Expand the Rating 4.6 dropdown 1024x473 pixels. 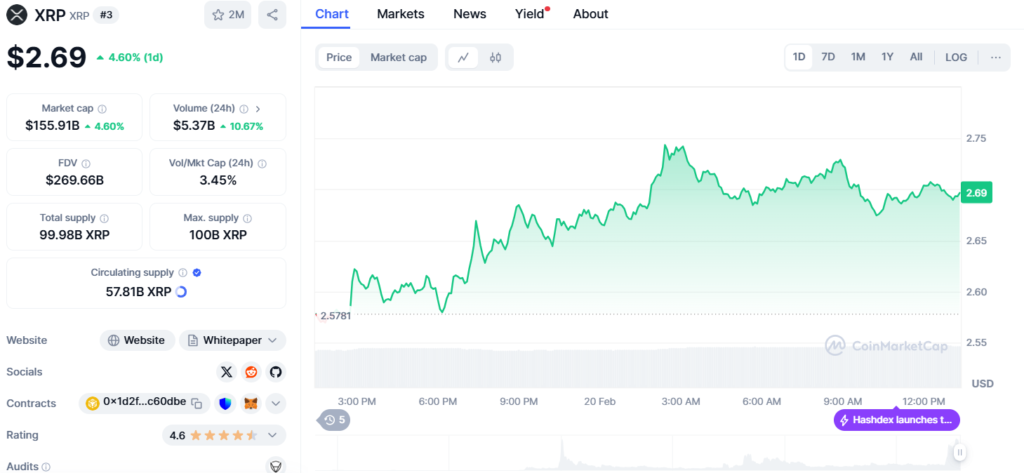(x=224, y=435)
